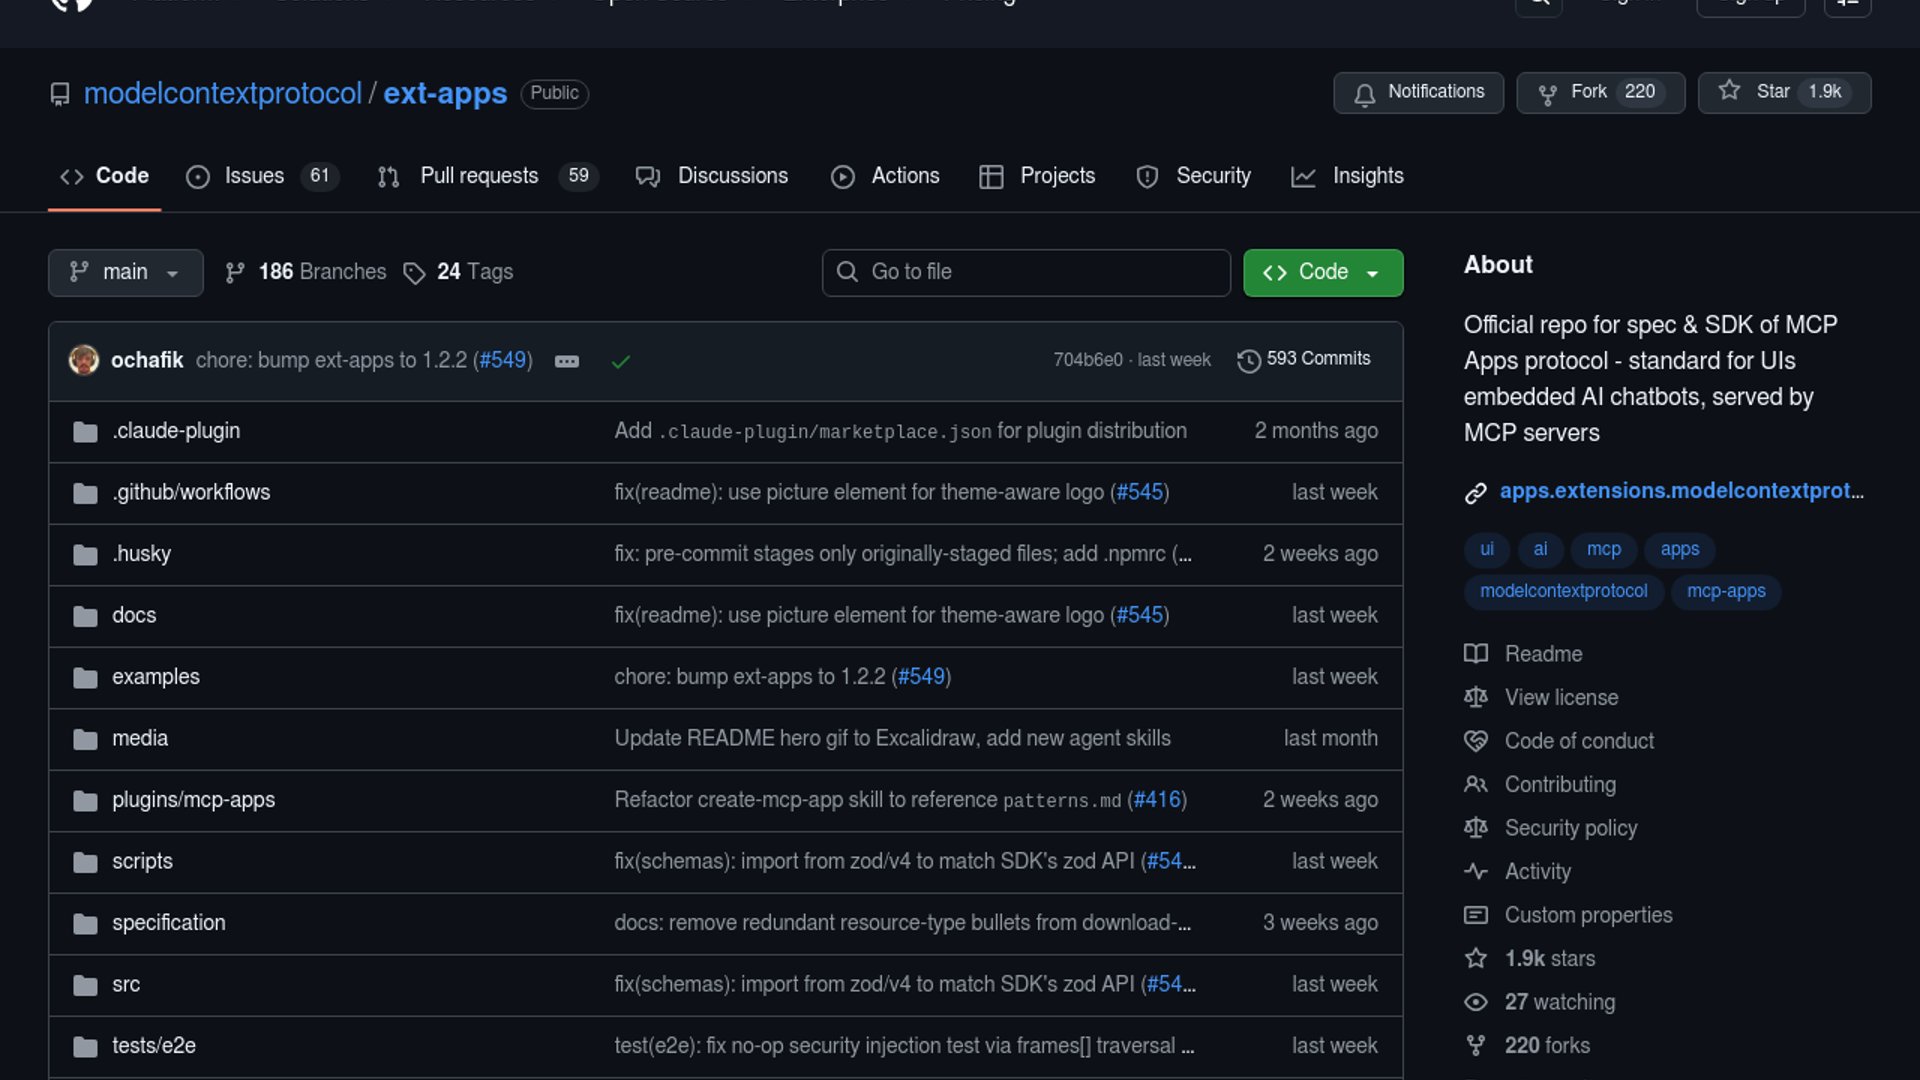The image size is (1920, 1080).
Task: Open the specification folder
Action: pos(168,923)
